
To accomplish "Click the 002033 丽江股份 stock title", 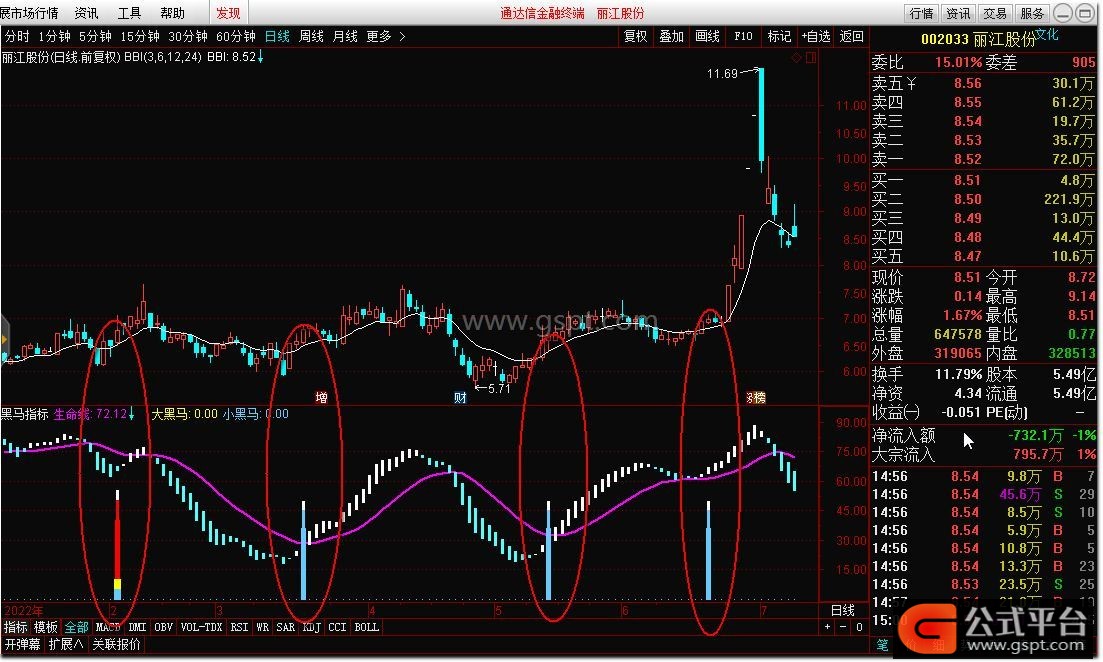I will click(978, 39).
